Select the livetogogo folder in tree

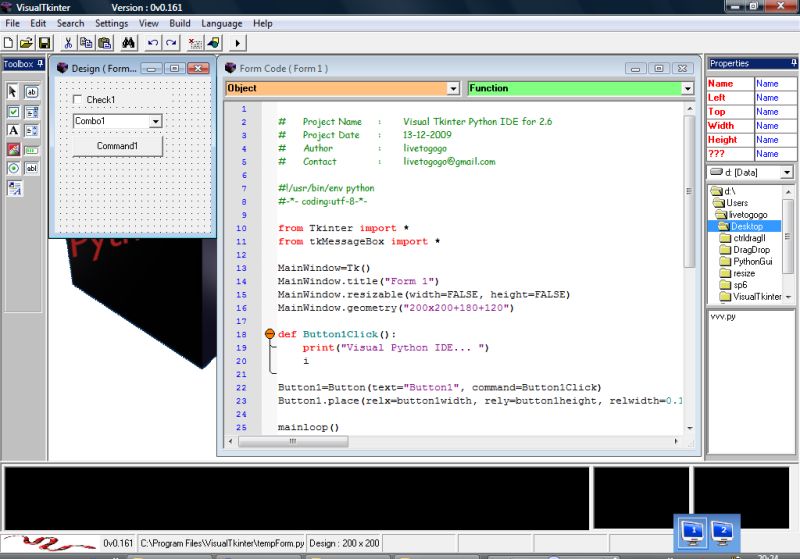coord(742,215)
